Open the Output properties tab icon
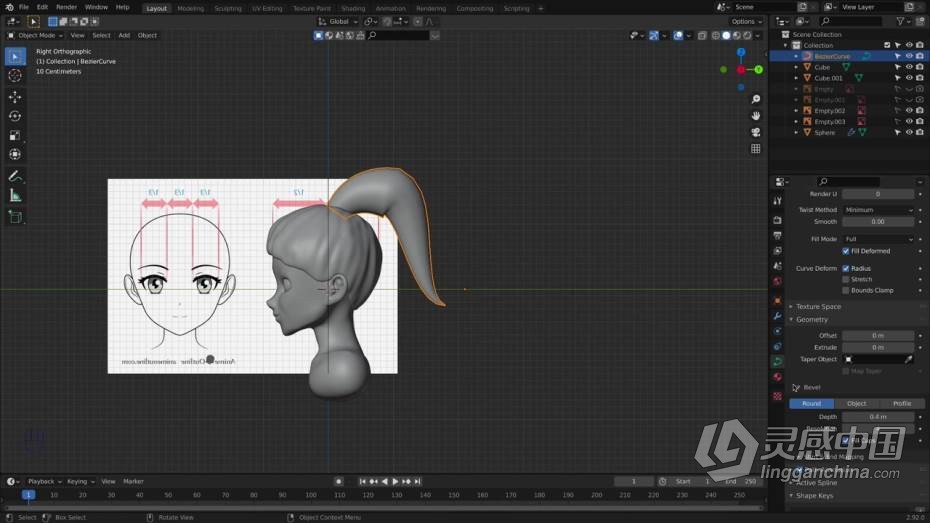This screenshot has height=523, width=930. click(778, 235)
